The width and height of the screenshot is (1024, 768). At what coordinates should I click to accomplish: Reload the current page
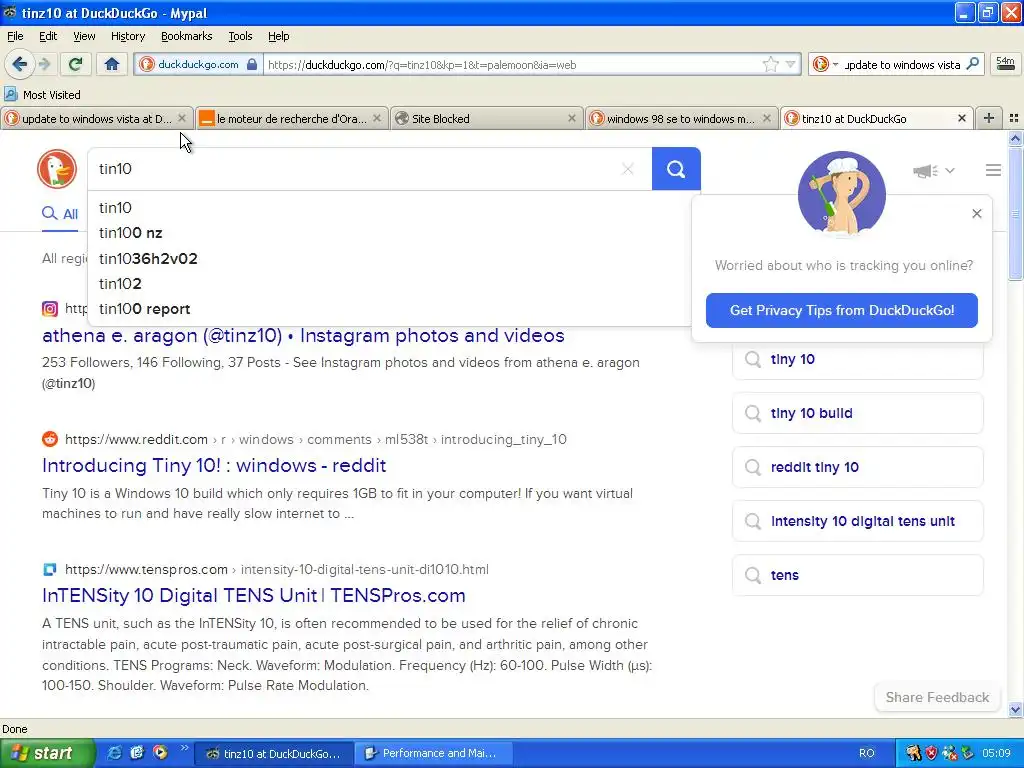(x=76, y=64)
